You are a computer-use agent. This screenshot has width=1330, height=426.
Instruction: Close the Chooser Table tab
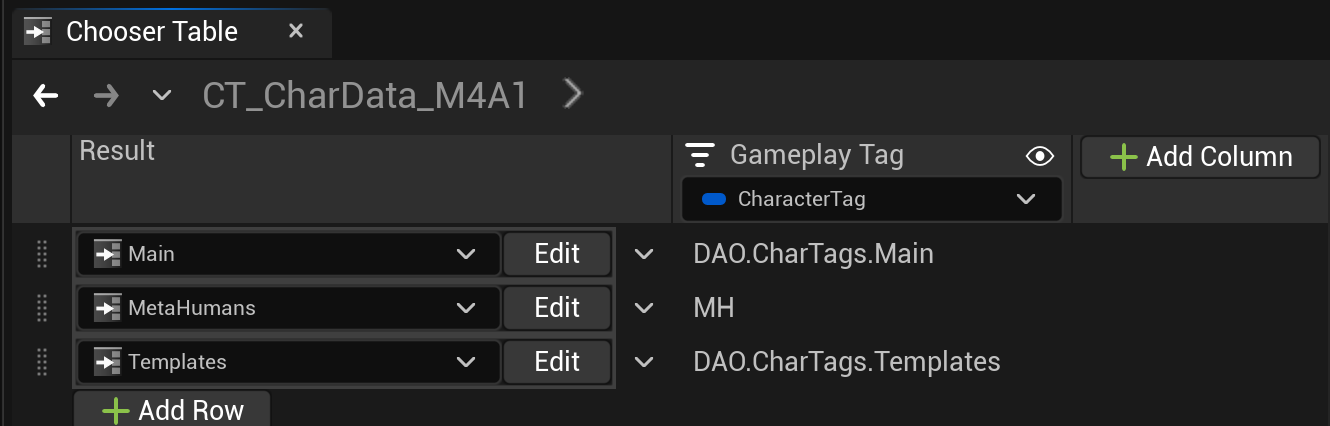click(296, 31)
